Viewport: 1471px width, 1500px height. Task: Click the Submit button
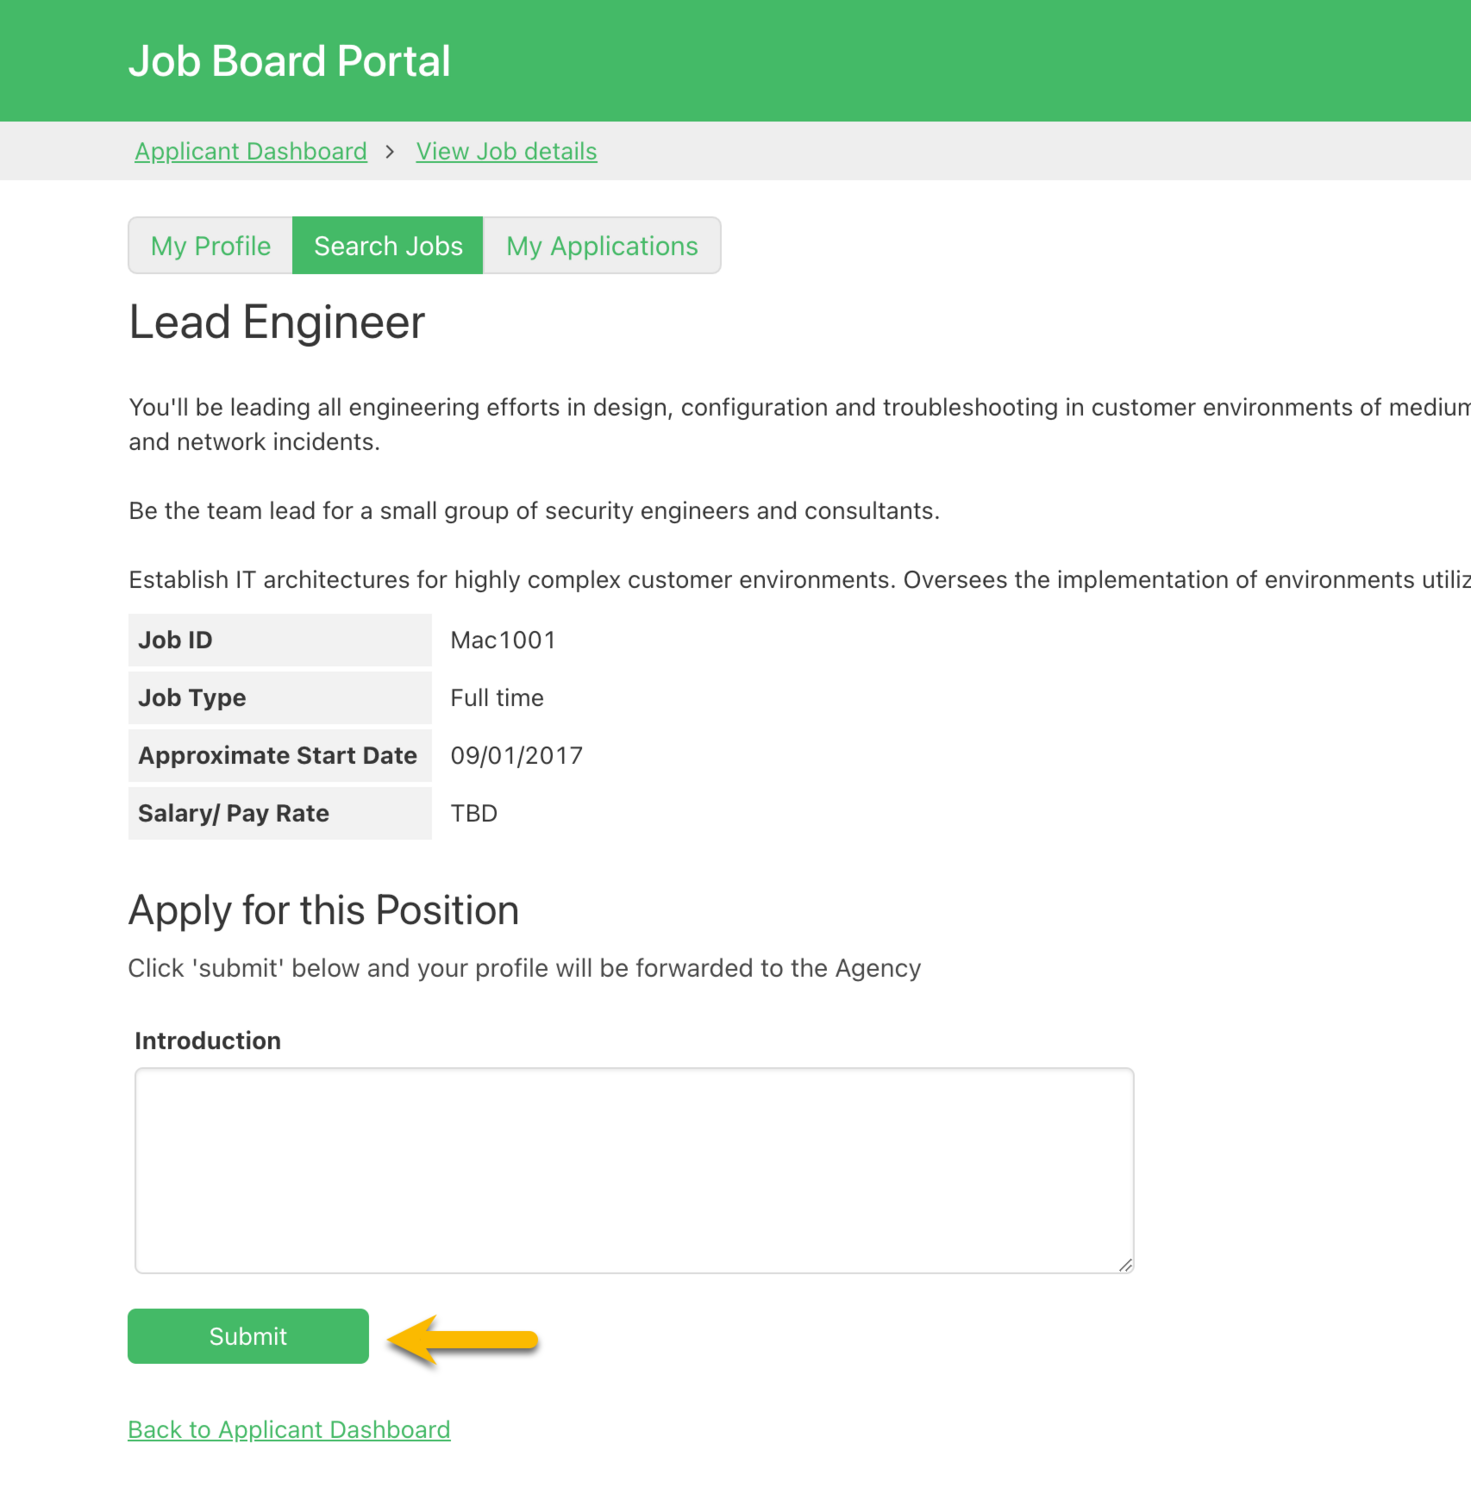(247, 1336)
